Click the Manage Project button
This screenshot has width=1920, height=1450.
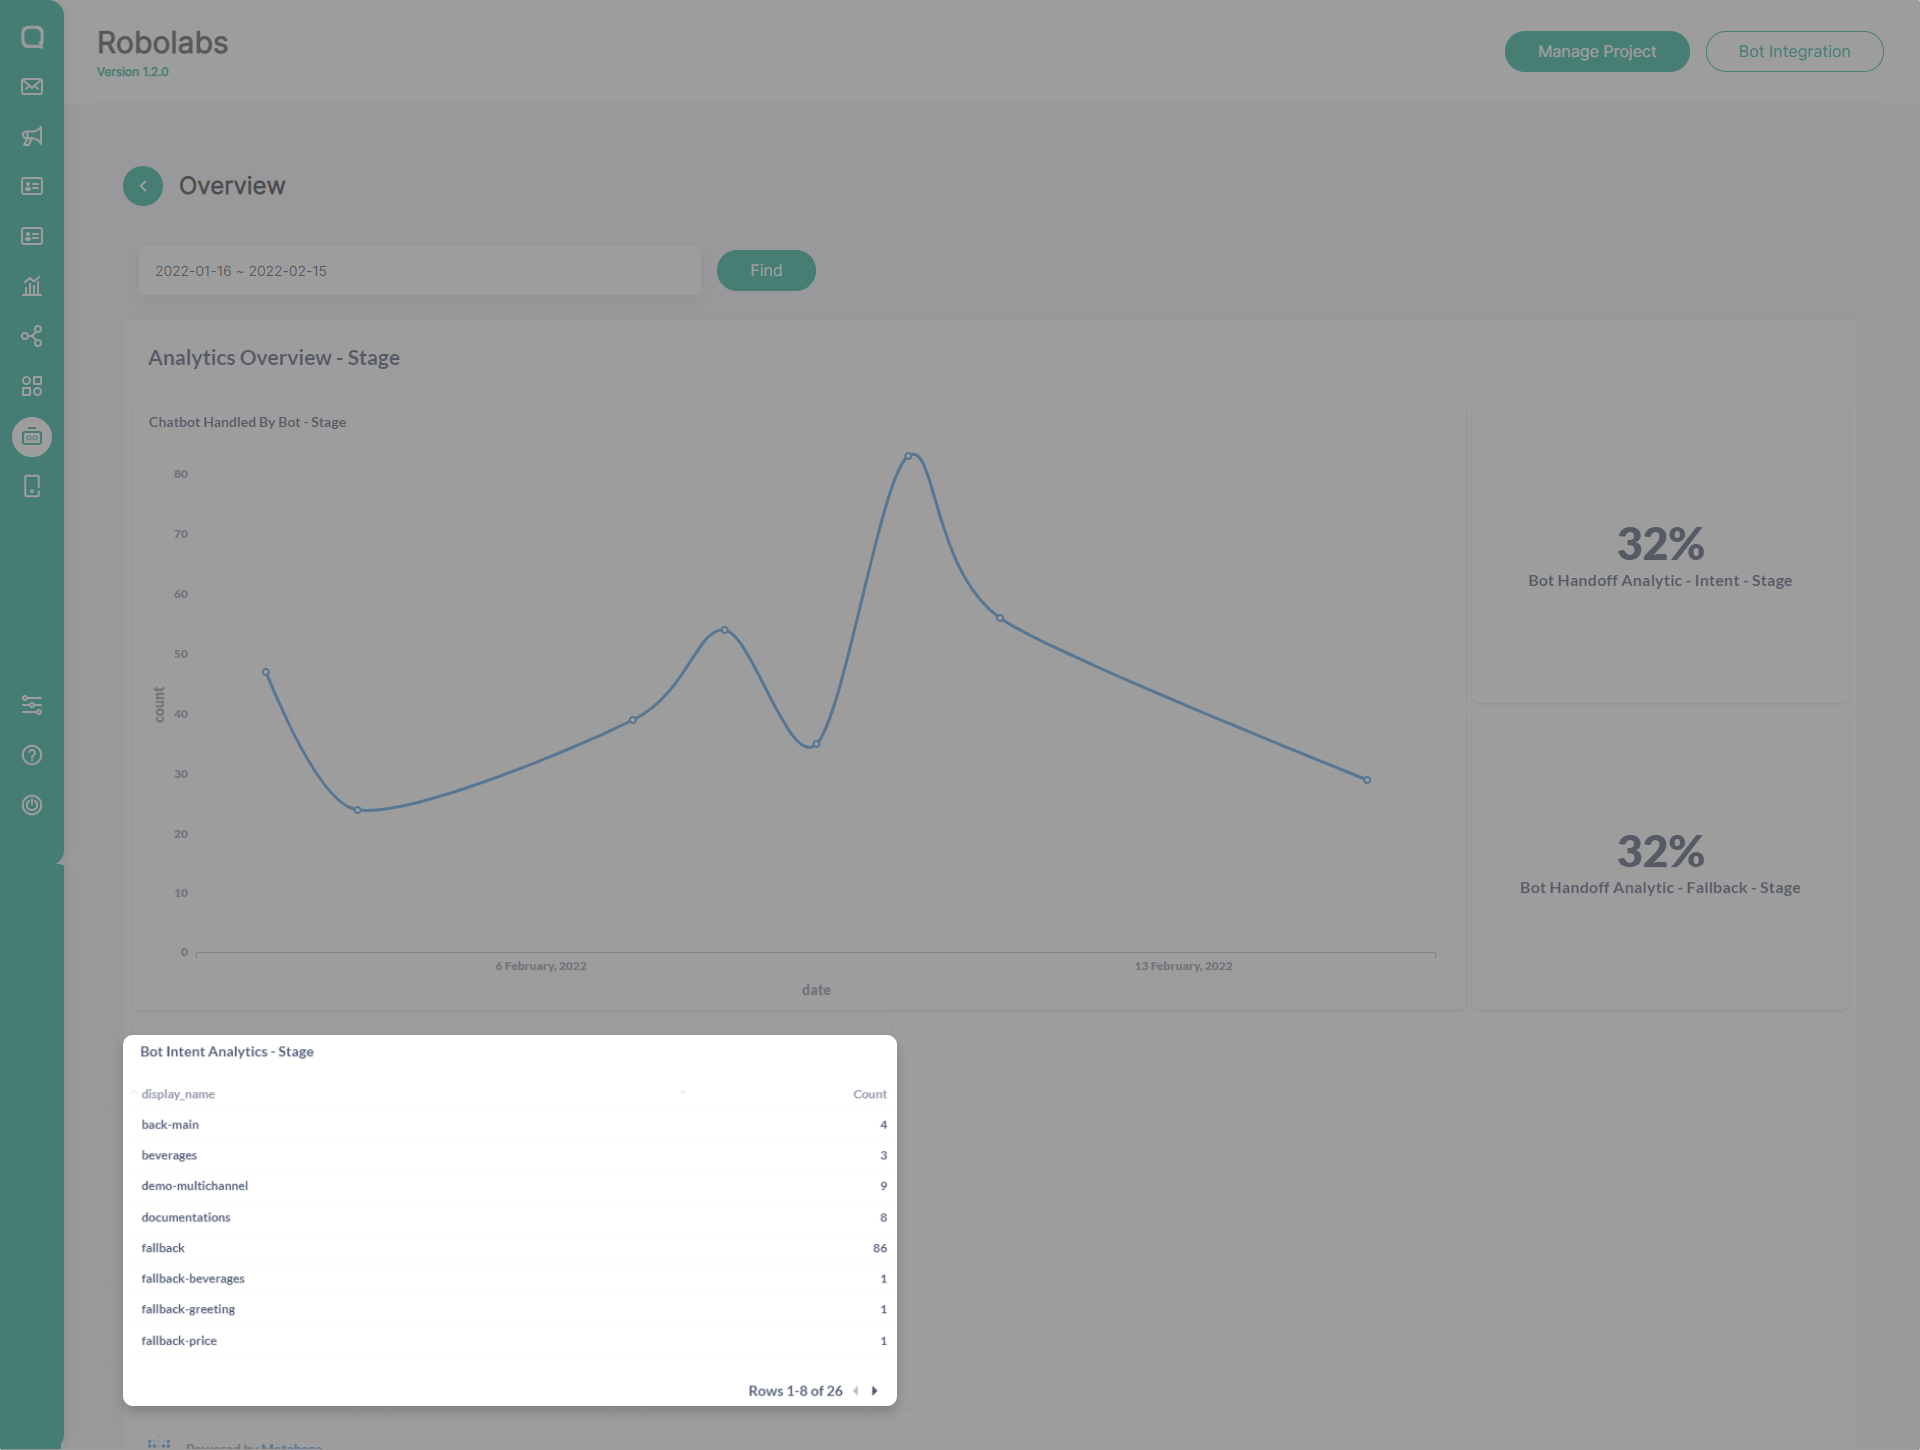[1596, 52]
